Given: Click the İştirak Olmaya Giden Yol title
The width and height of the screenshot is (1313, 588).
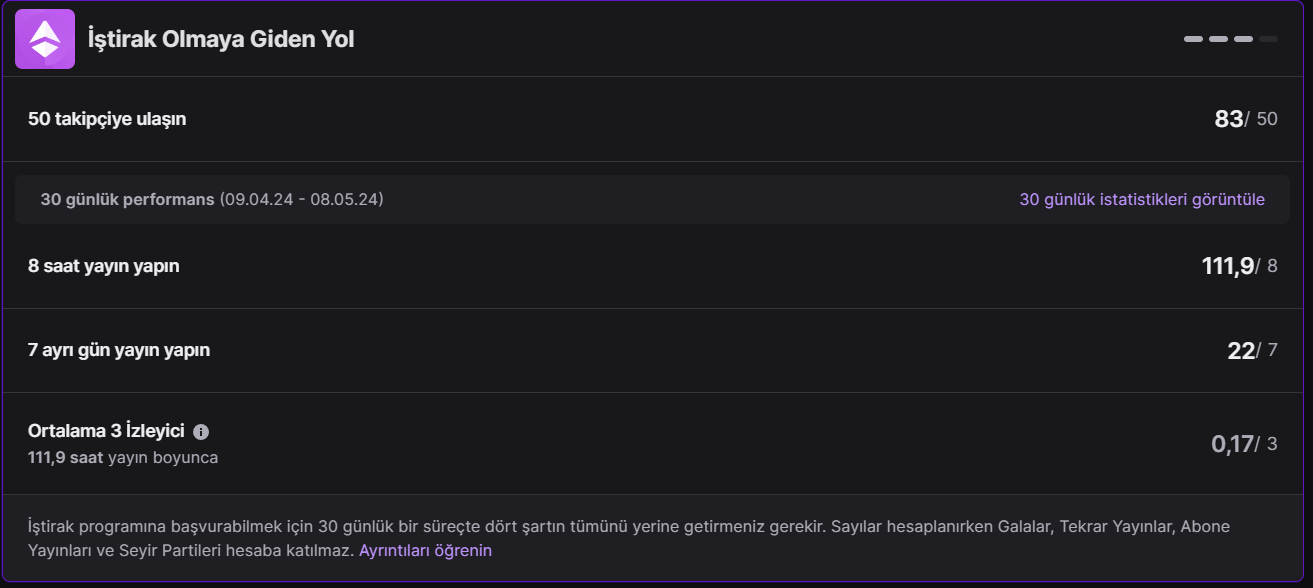Looking at the screenshot, I should [221, 39].
